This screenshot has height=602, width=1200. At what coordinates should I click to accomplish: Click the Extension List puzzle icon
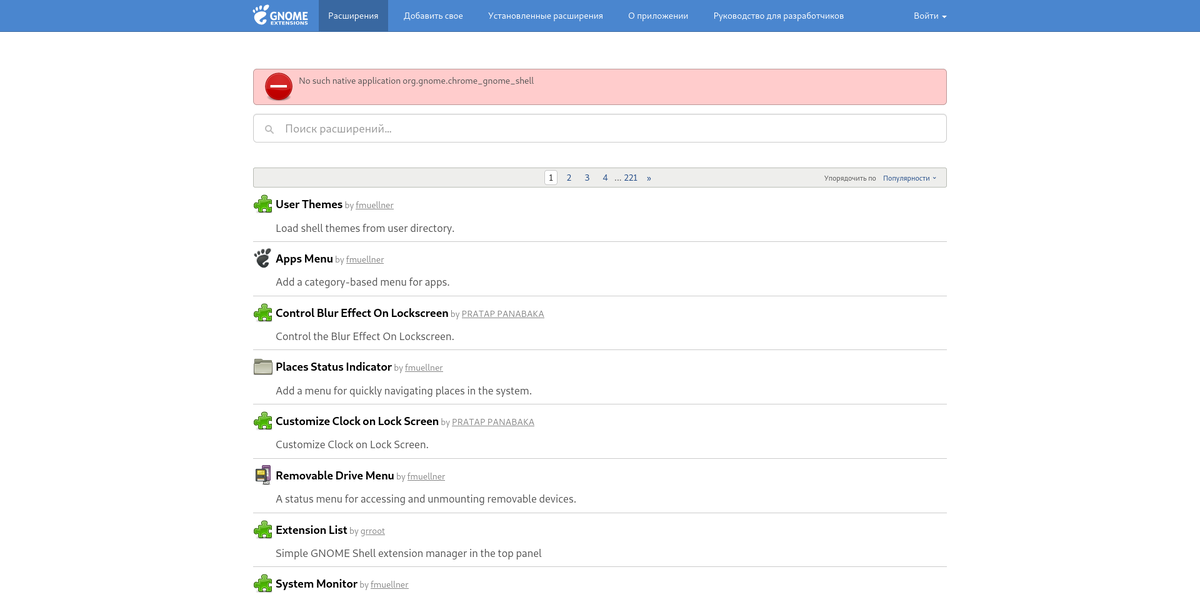click(x=263, y=529)
